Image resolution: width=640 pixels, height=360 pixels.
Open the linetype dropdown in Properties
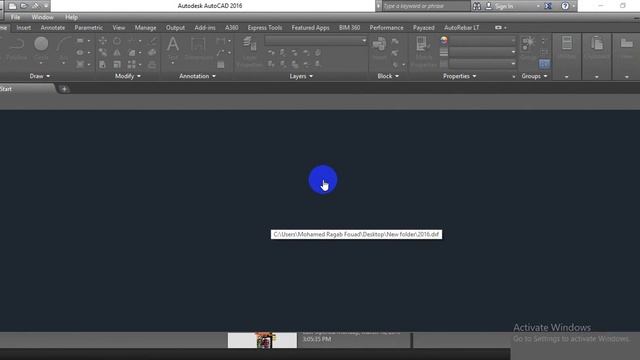tap(482, 64)
